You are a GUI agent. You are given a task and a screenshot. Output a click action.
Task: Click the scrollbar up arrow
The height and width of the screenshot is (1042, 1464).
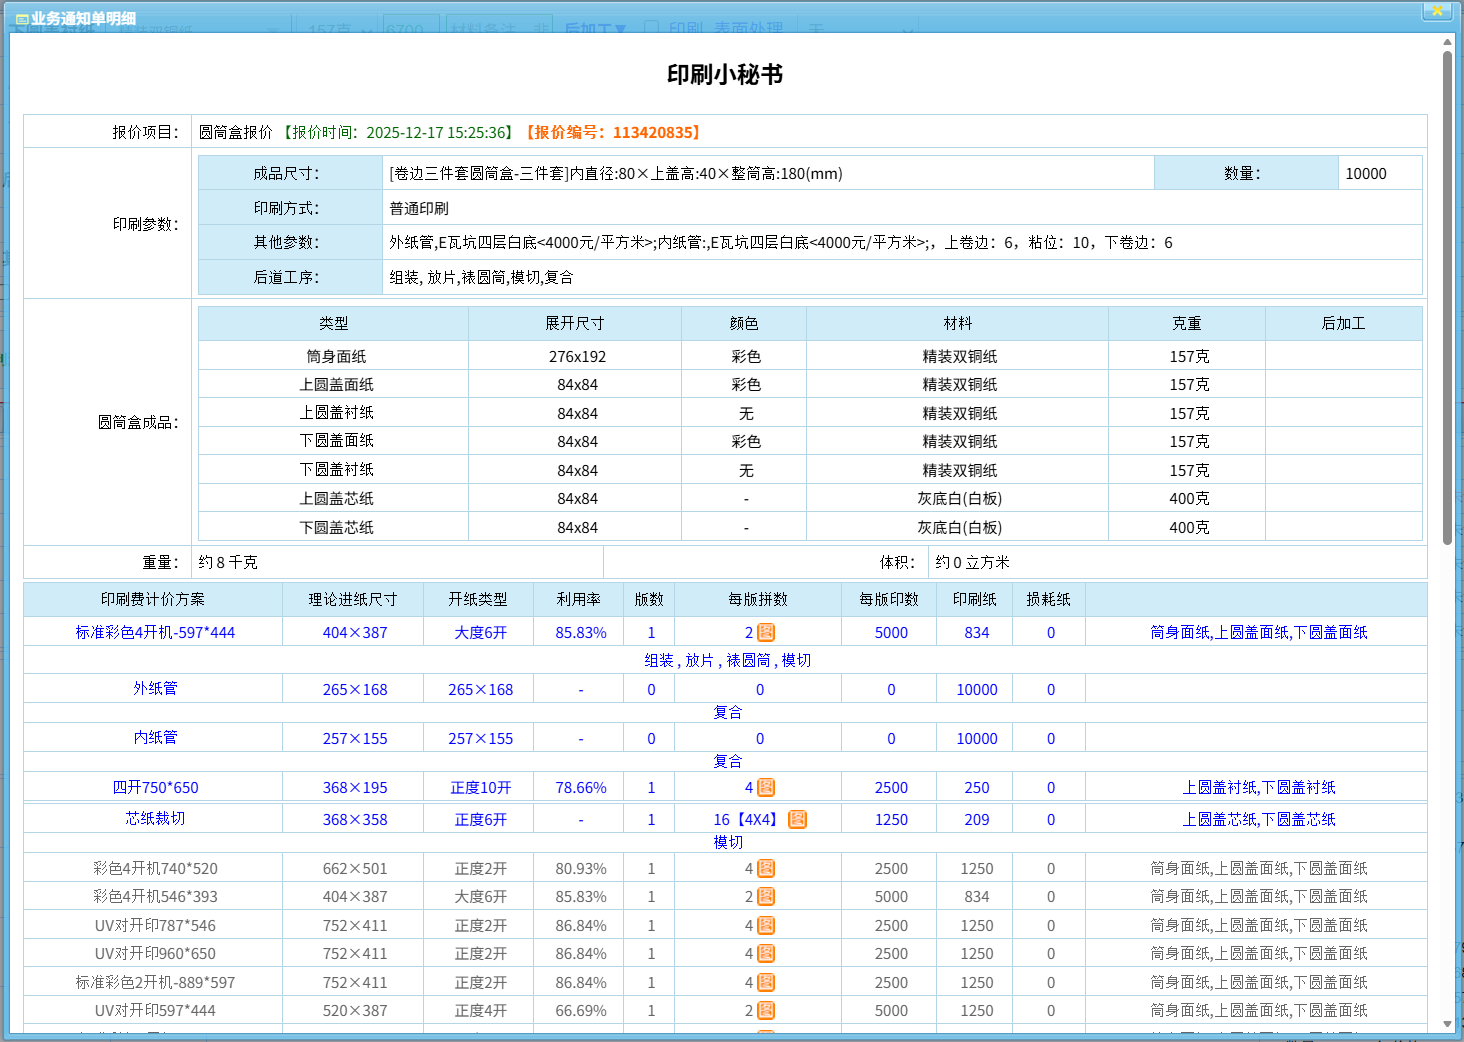pos(1447,42)
